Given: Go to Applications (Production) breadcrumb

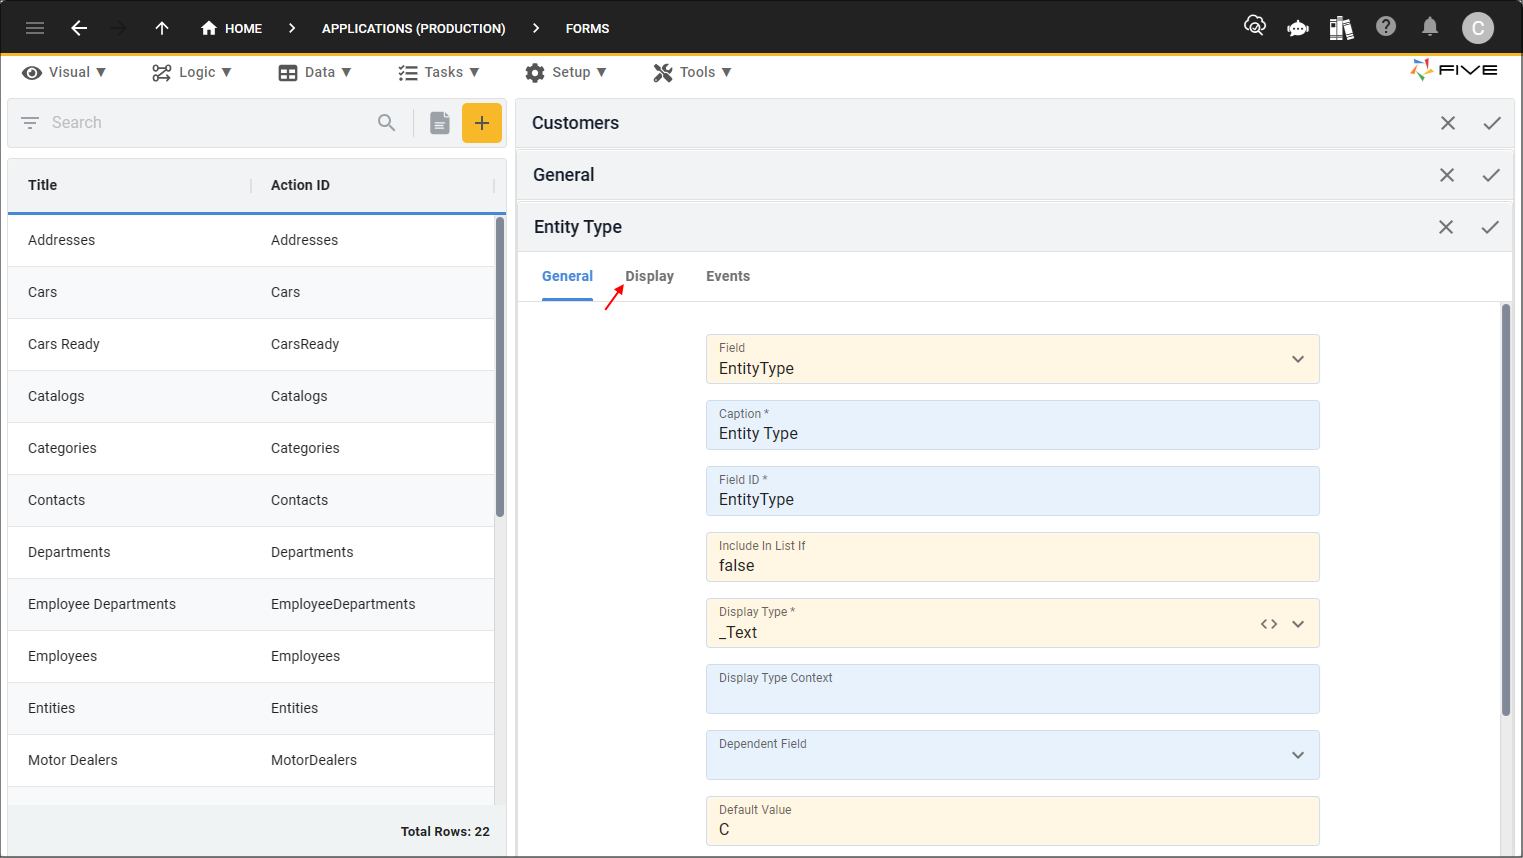Looking at the screenshot, I should (x=413, y=28).
